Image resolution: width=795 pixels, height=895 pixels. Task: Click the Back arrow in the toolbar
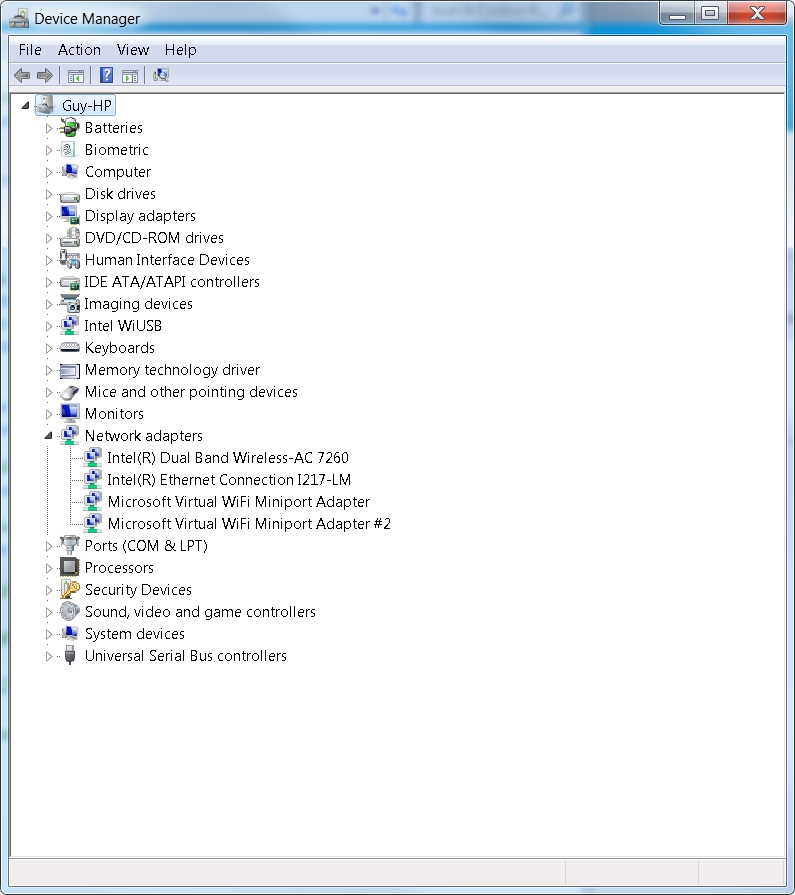[22, 75]
